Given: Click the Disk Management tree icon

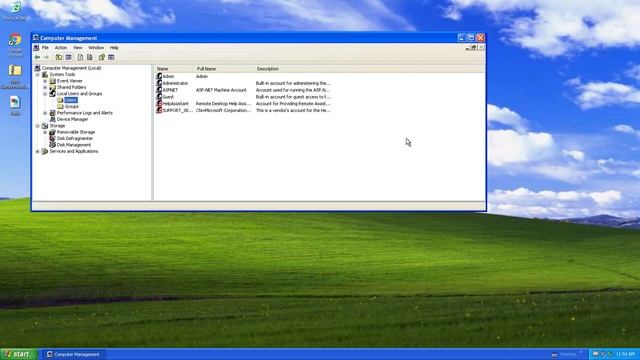Looking at the screenshot, I should [x=52, y=144].
